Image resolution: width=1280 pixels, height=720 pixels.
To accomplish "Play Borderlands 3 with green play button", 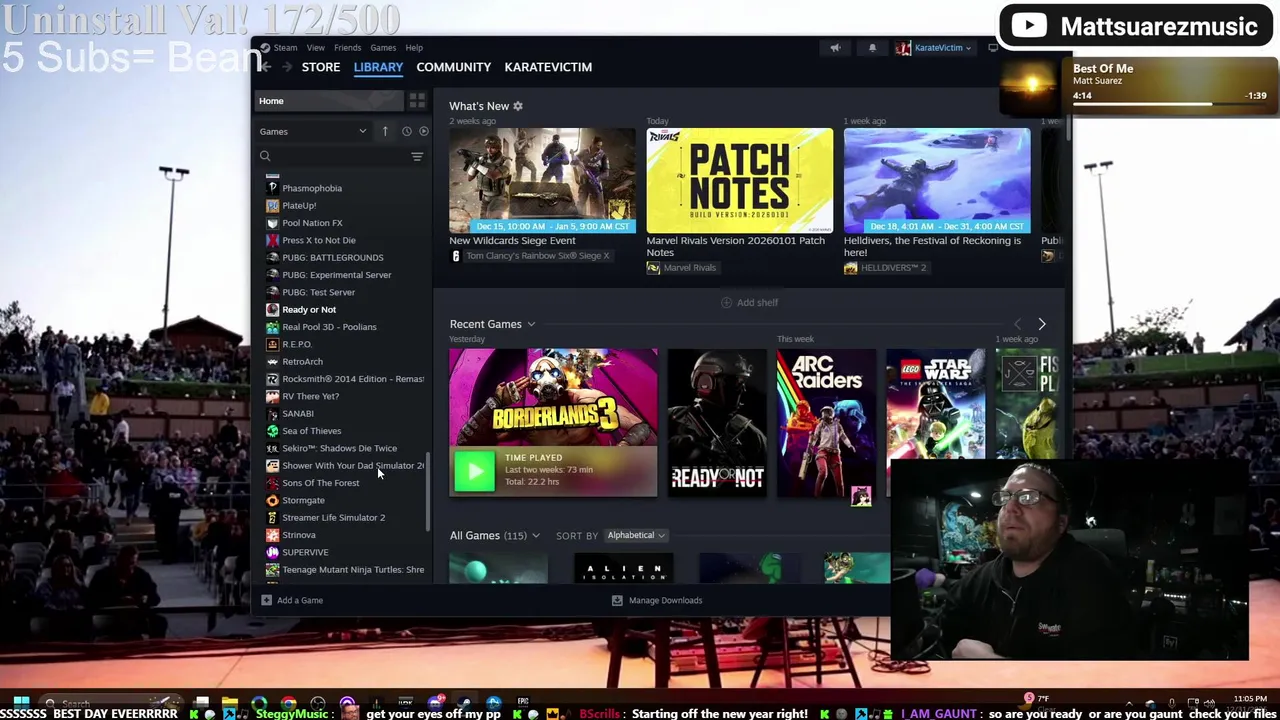I will 475,470.
